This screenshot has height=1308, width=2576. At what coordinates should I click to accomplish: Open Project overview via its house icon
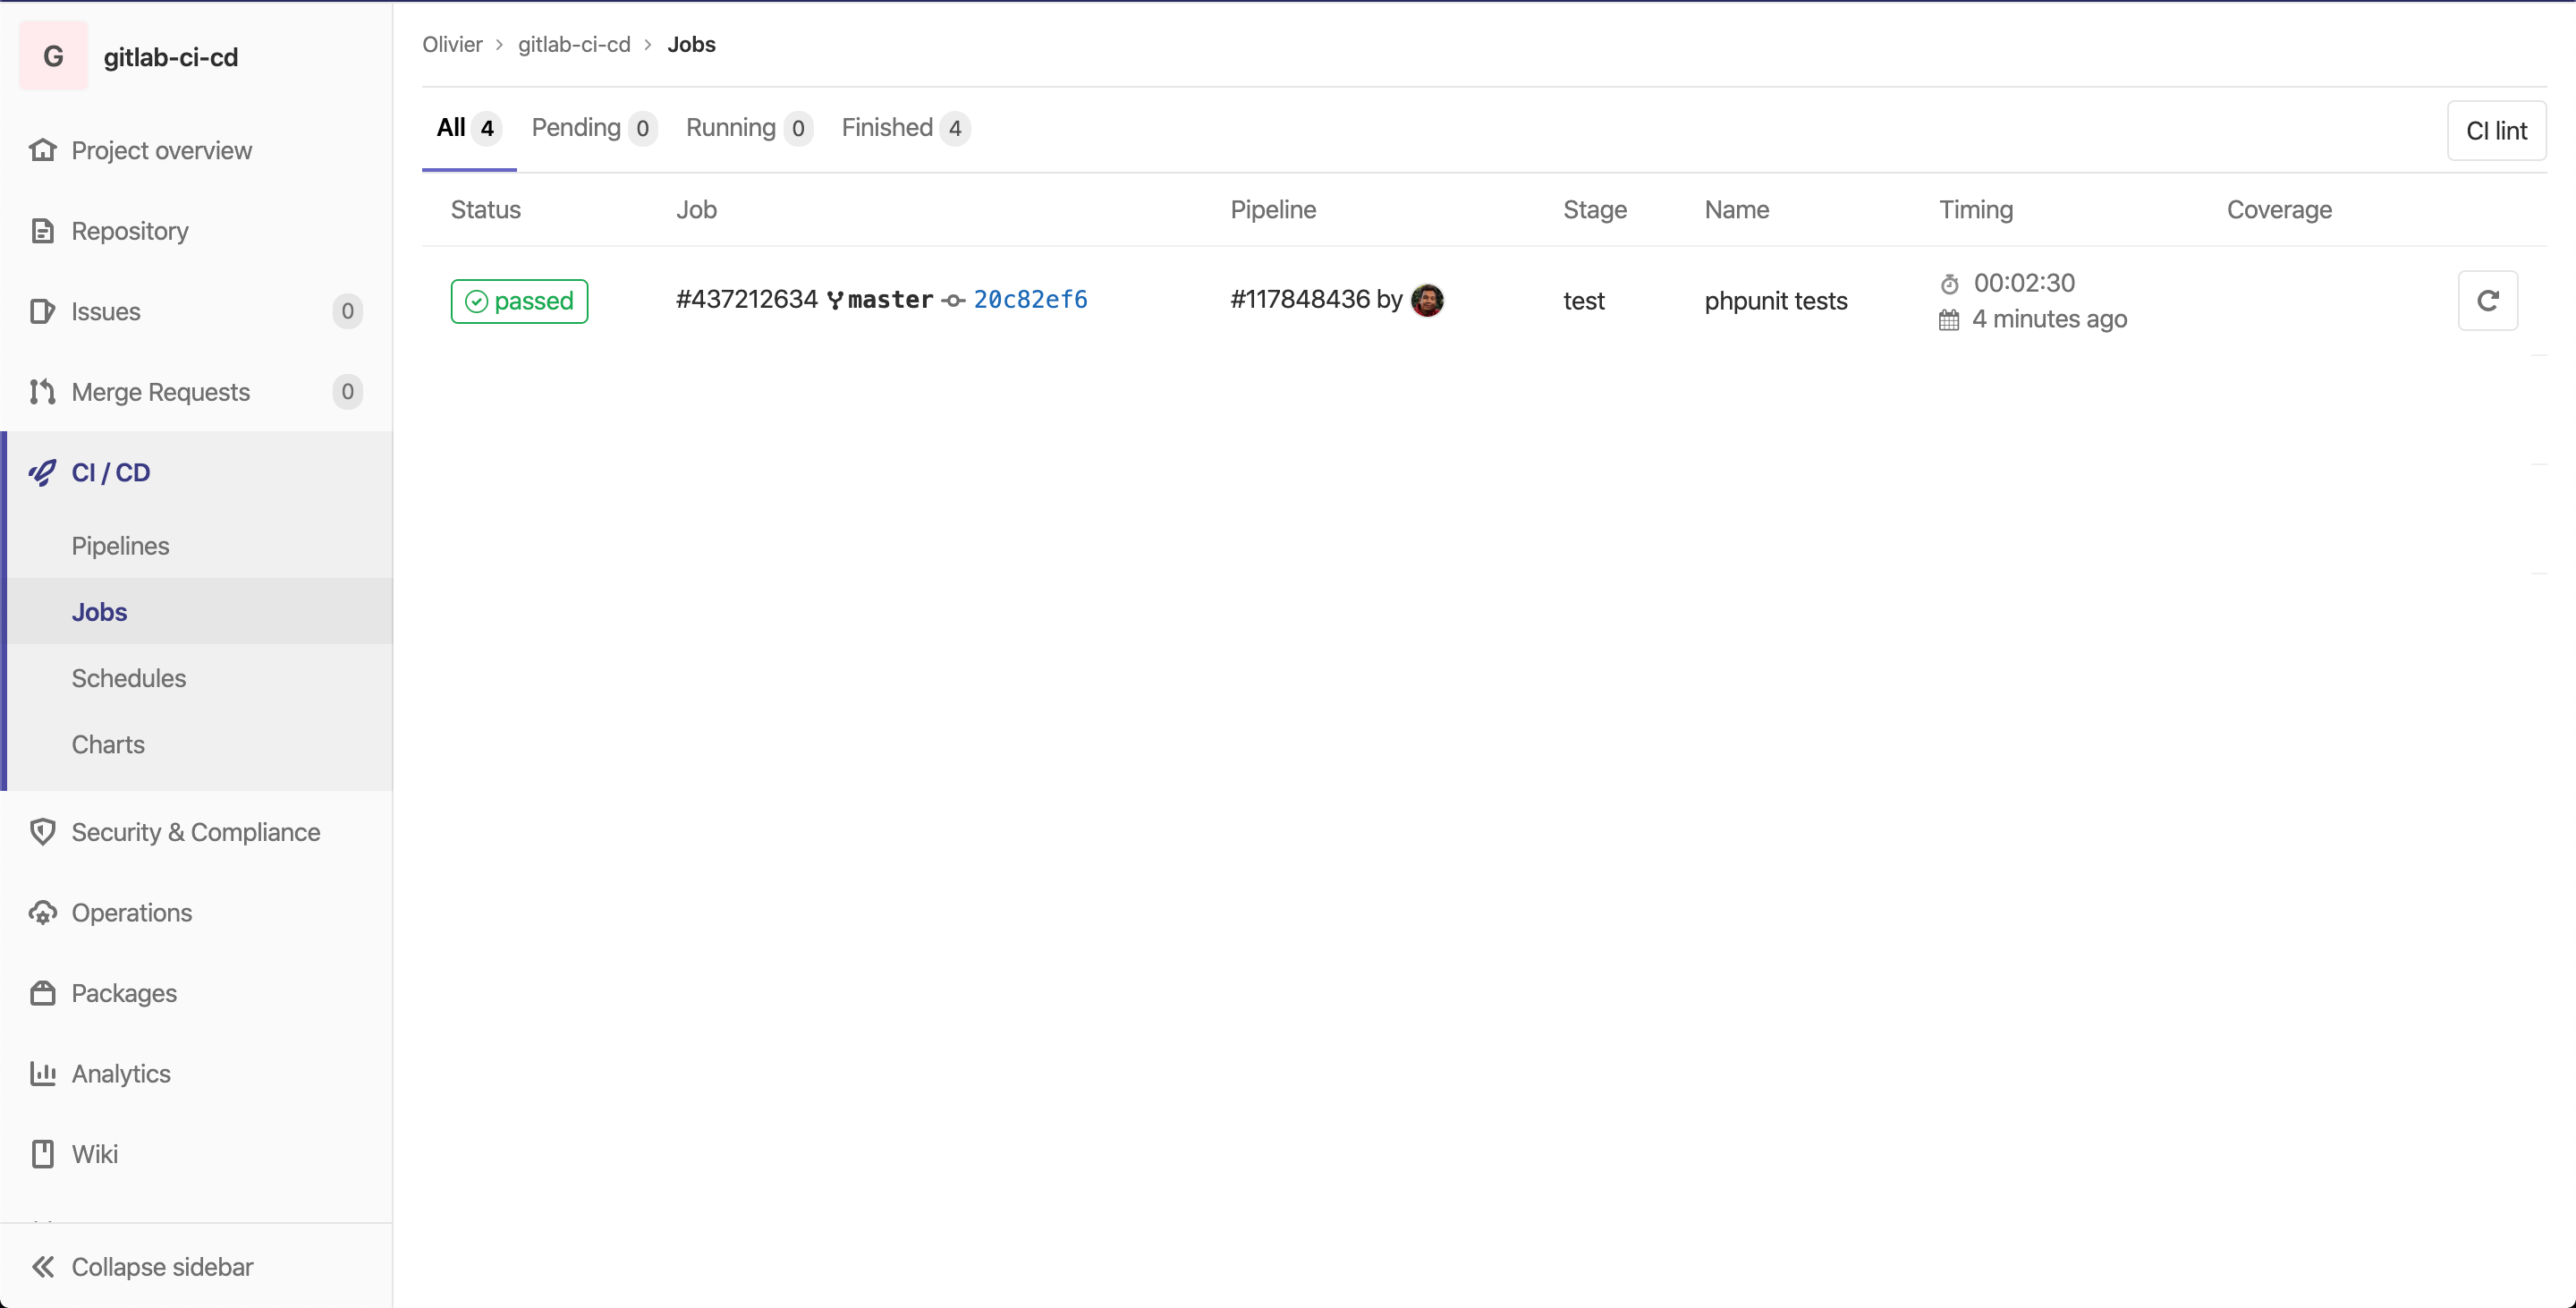point(42,150)
